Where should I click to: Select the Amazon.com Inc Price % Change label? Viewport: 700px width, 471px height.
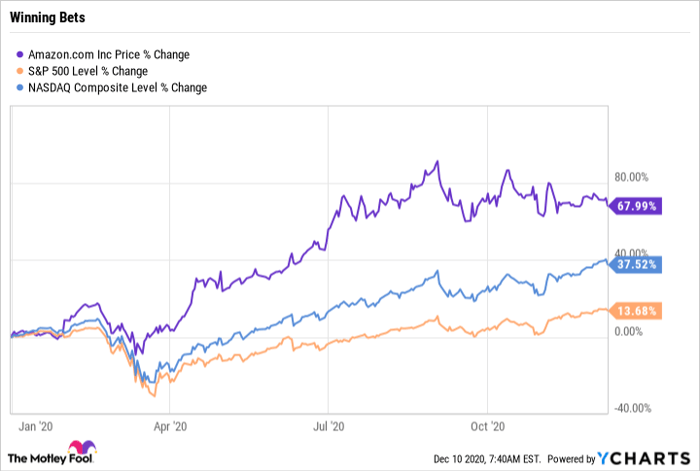click(x=110, y=54)
